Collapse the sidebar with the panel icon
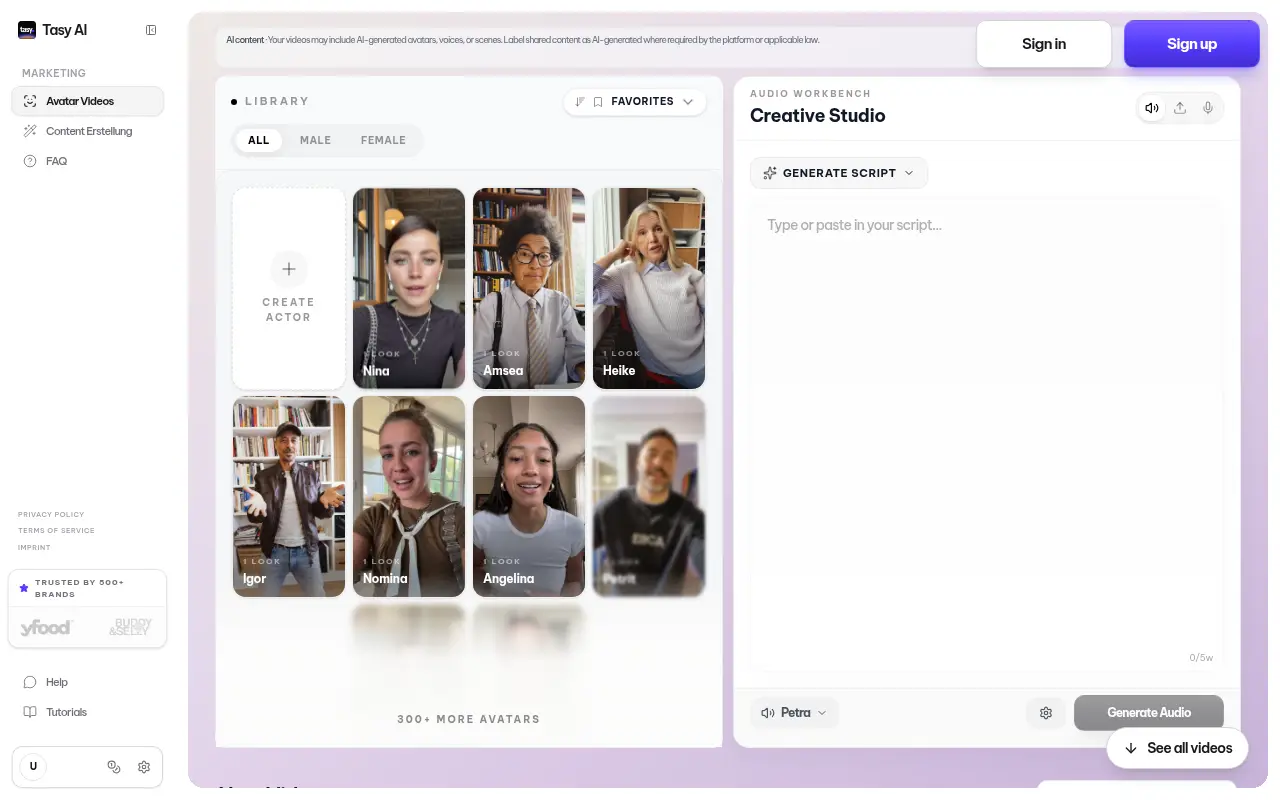 (151, 30)
